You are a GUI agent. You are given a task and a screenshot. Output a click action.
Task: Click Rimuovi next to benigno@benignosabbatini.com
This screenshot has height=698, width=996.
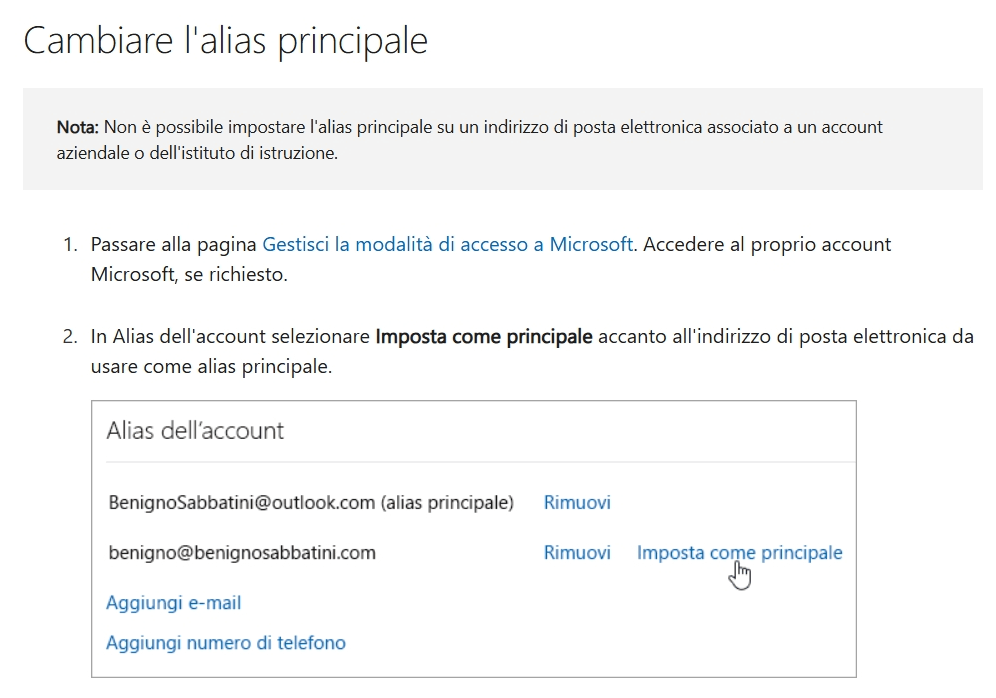(577, 553)
